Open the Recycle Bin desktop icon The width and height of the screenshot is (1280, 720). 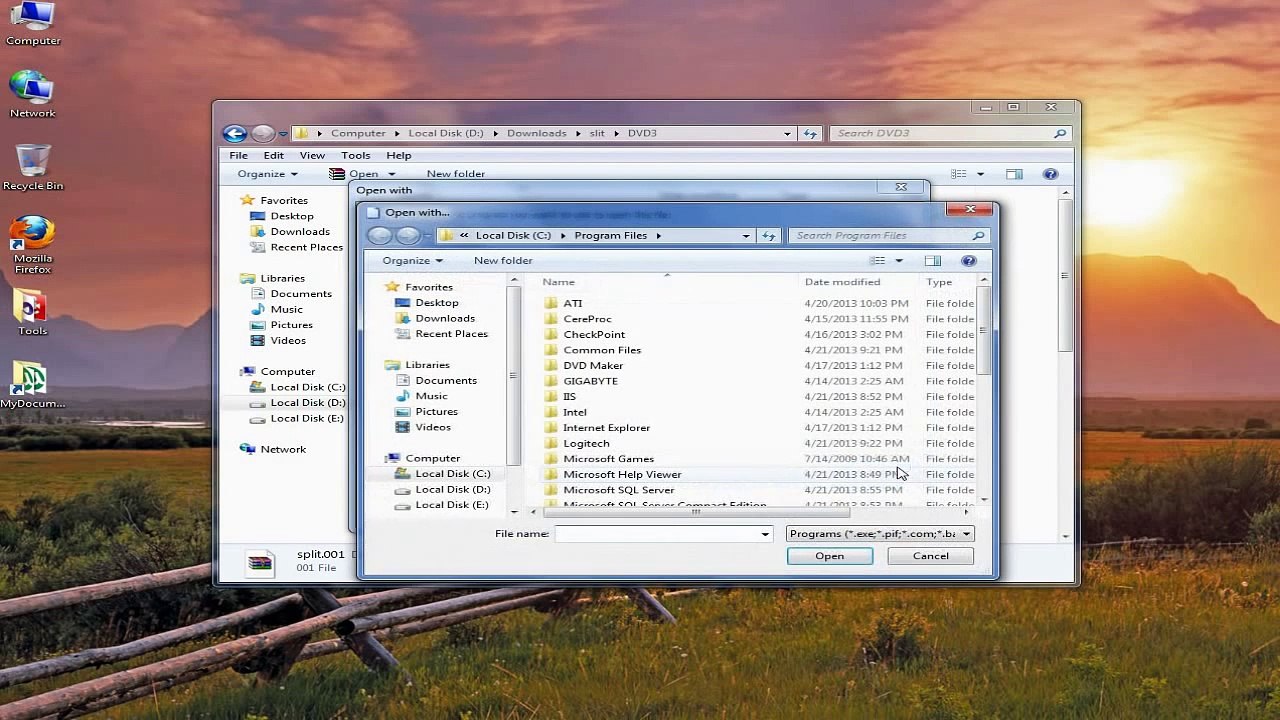[x=32, y=166]
